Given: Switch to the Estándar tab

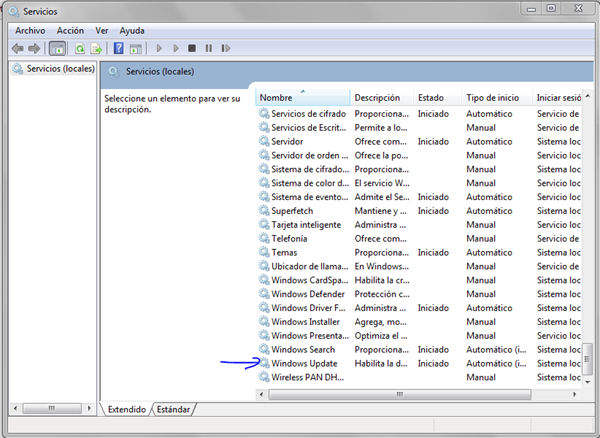Looking at the screenshot, I should point(172,409).
